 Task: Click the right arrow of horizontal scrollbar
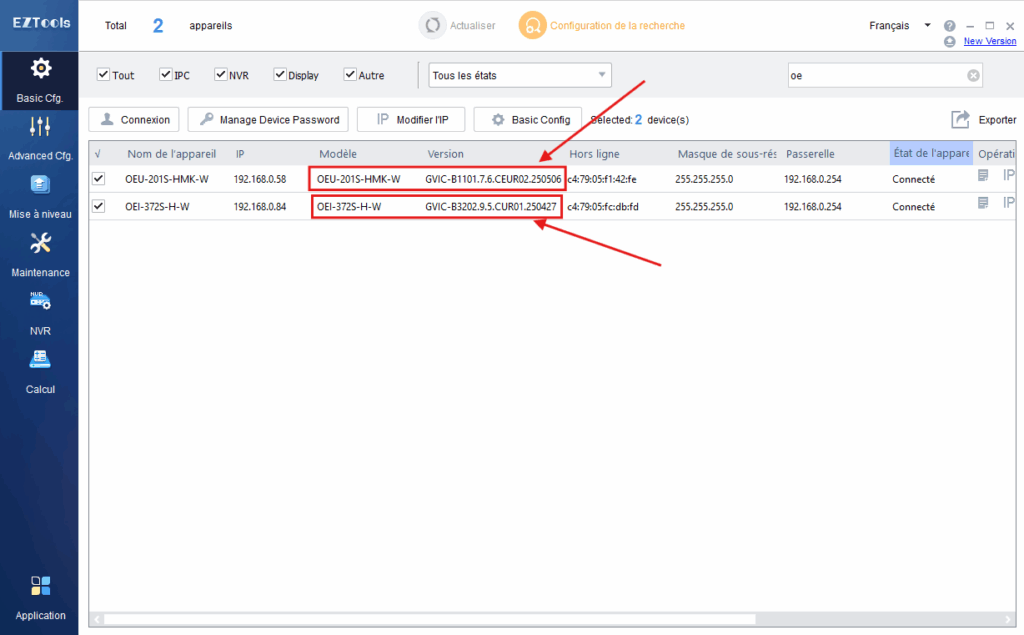point(1010,619)
